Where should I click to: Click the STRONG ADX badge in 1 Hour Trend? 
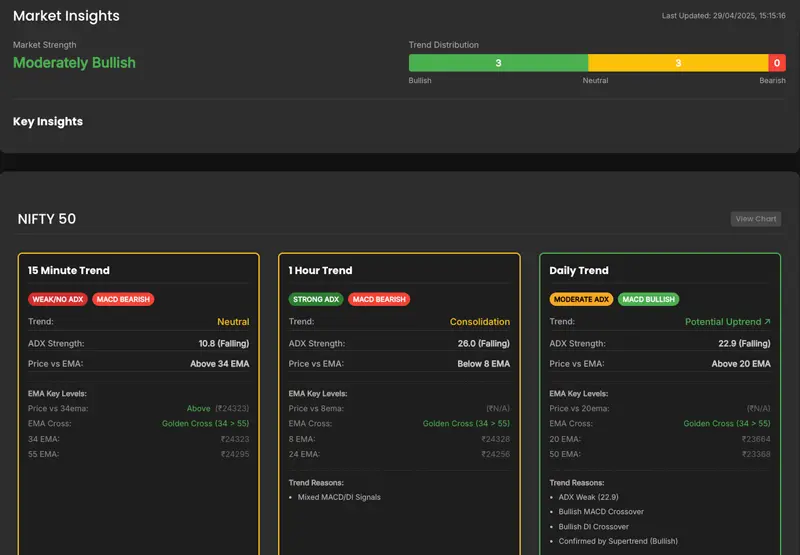[316, 299]
